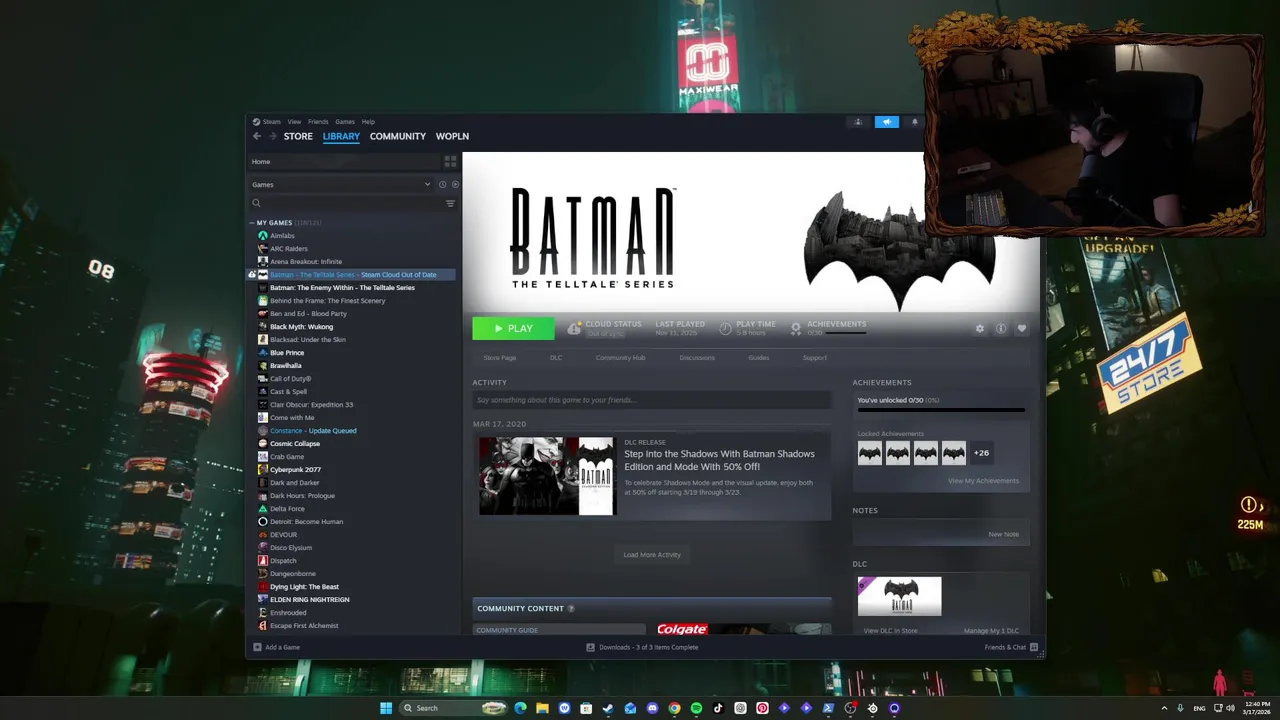Click the +26 locked achievements tile
The height and width of the screenshot is (720, 1280).
[982, 453]
